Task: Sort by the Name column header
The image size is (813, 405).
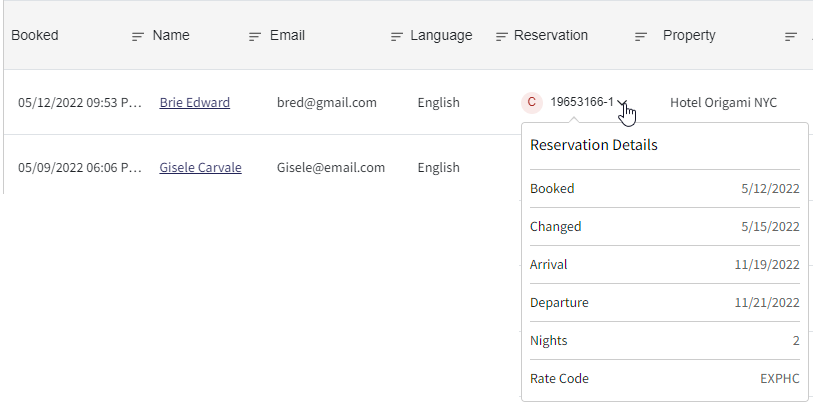Action: 171,35
